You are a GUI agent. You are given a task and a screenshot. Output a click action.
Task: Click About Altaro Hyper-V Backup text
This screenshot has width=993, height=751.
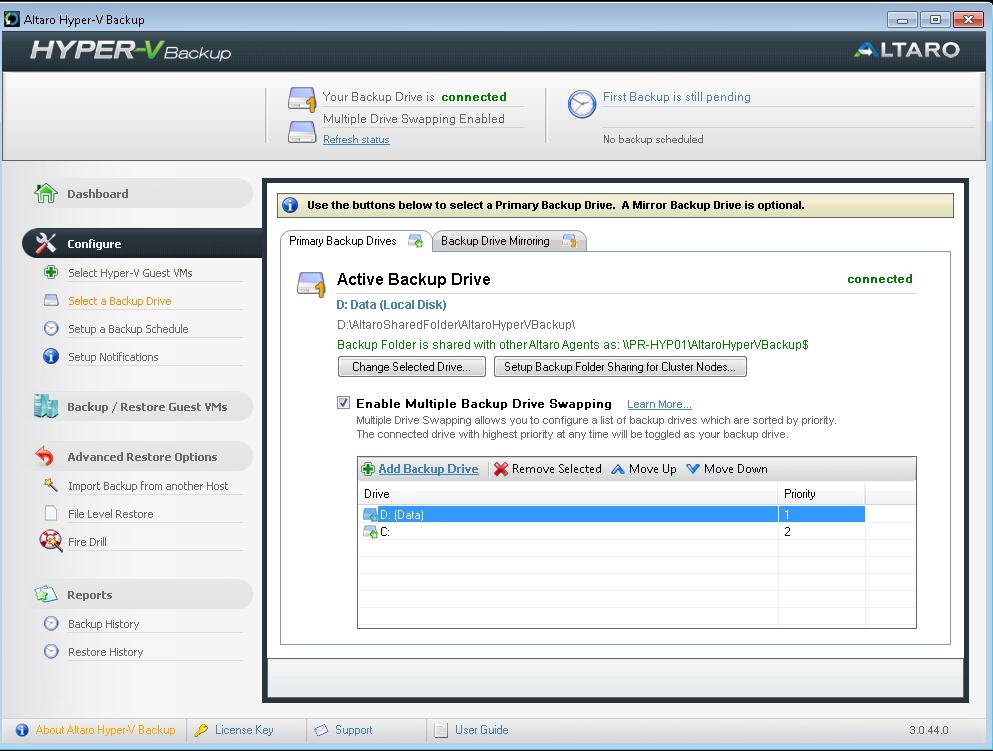click(x=105, y=730)
